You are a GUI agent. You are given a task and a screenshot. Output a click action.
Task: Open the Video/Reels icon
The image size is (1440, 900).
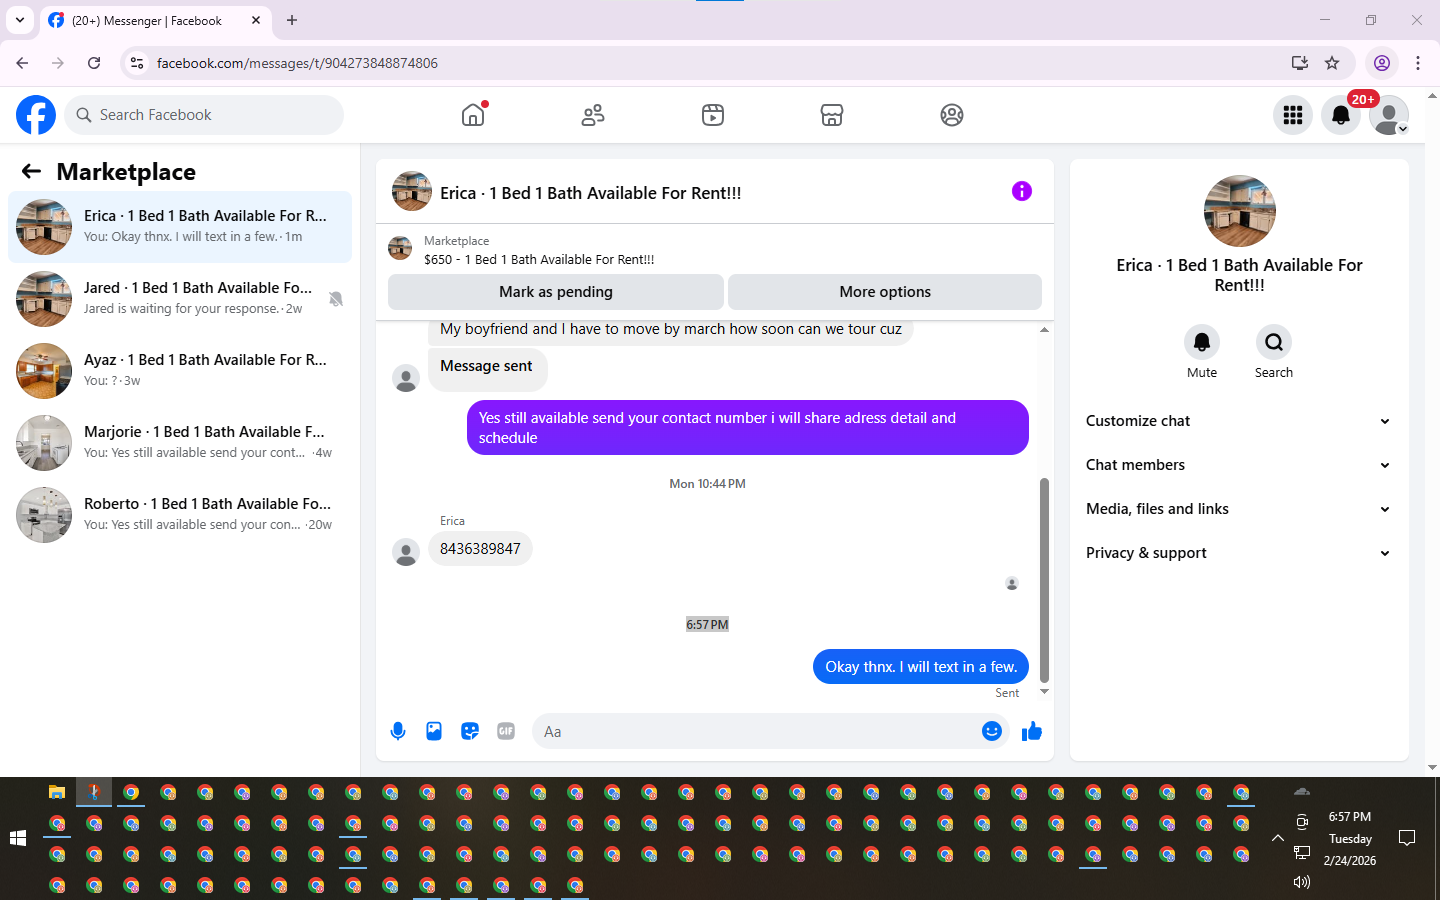click(x=712, y=115)
